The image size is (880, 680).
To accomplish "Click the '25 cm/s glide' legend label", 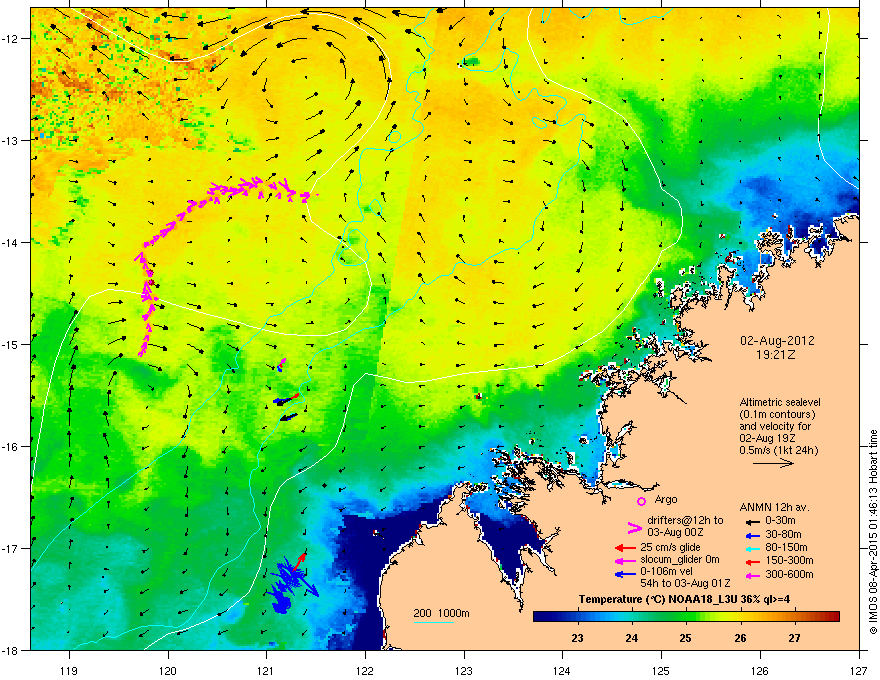I will coord(670,548).
